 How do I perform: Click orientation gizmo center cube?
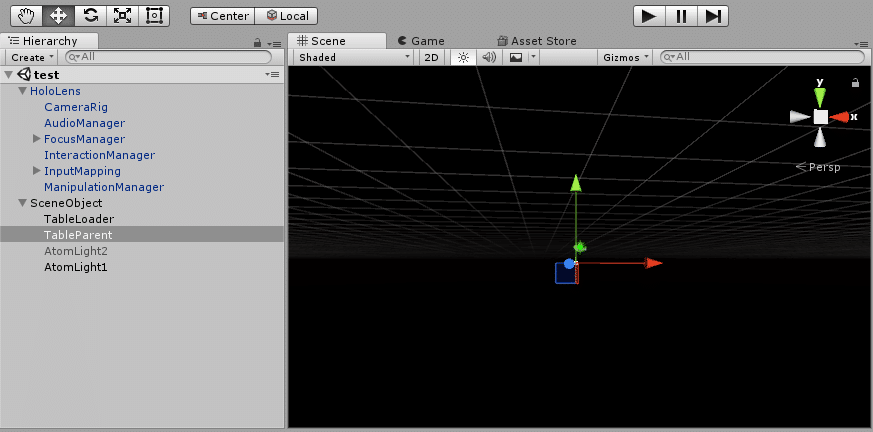(820, 117)
